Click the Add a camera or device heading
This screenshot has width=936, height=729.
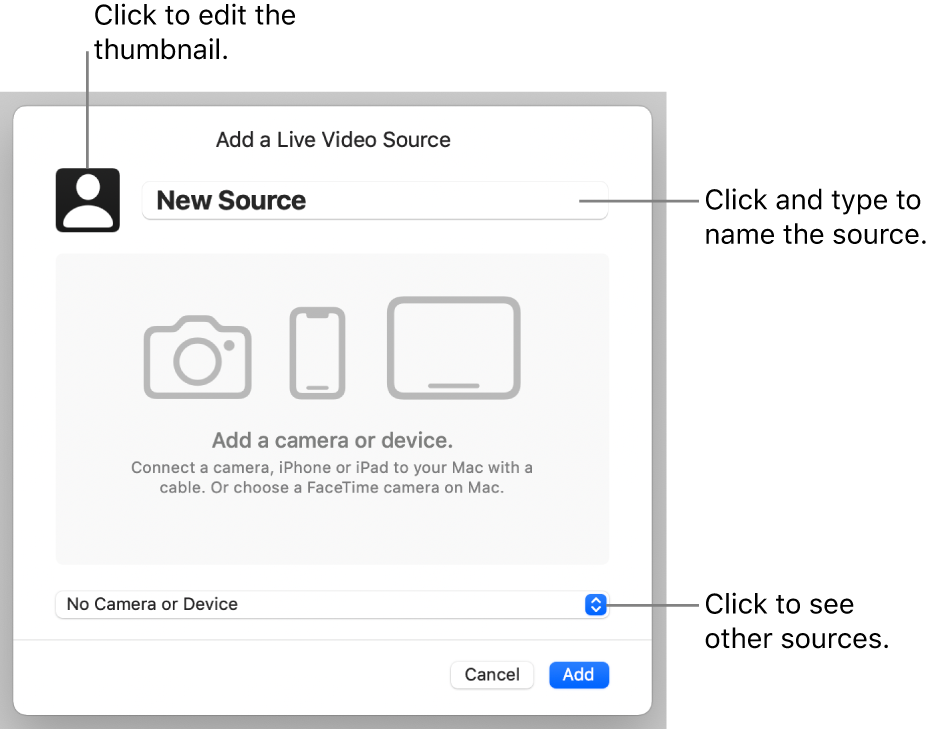[332, 440]
